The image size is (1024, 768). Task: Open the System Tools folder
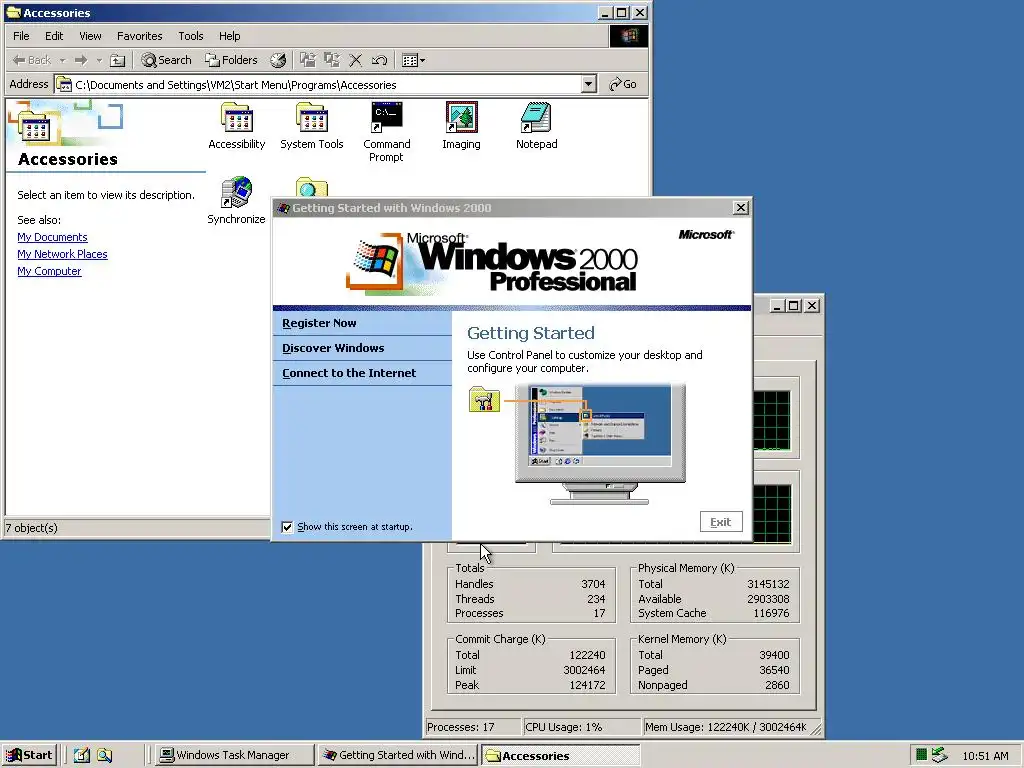click(312, 125)
